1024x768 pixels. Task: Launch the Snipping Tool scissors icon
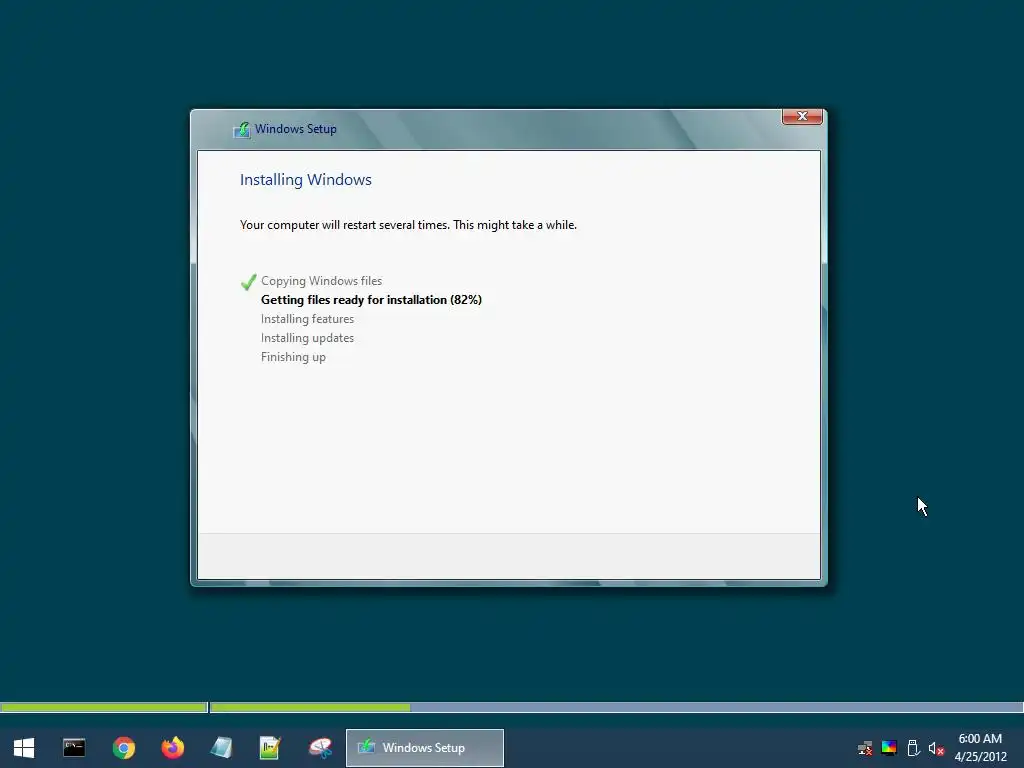coord(320,748)
